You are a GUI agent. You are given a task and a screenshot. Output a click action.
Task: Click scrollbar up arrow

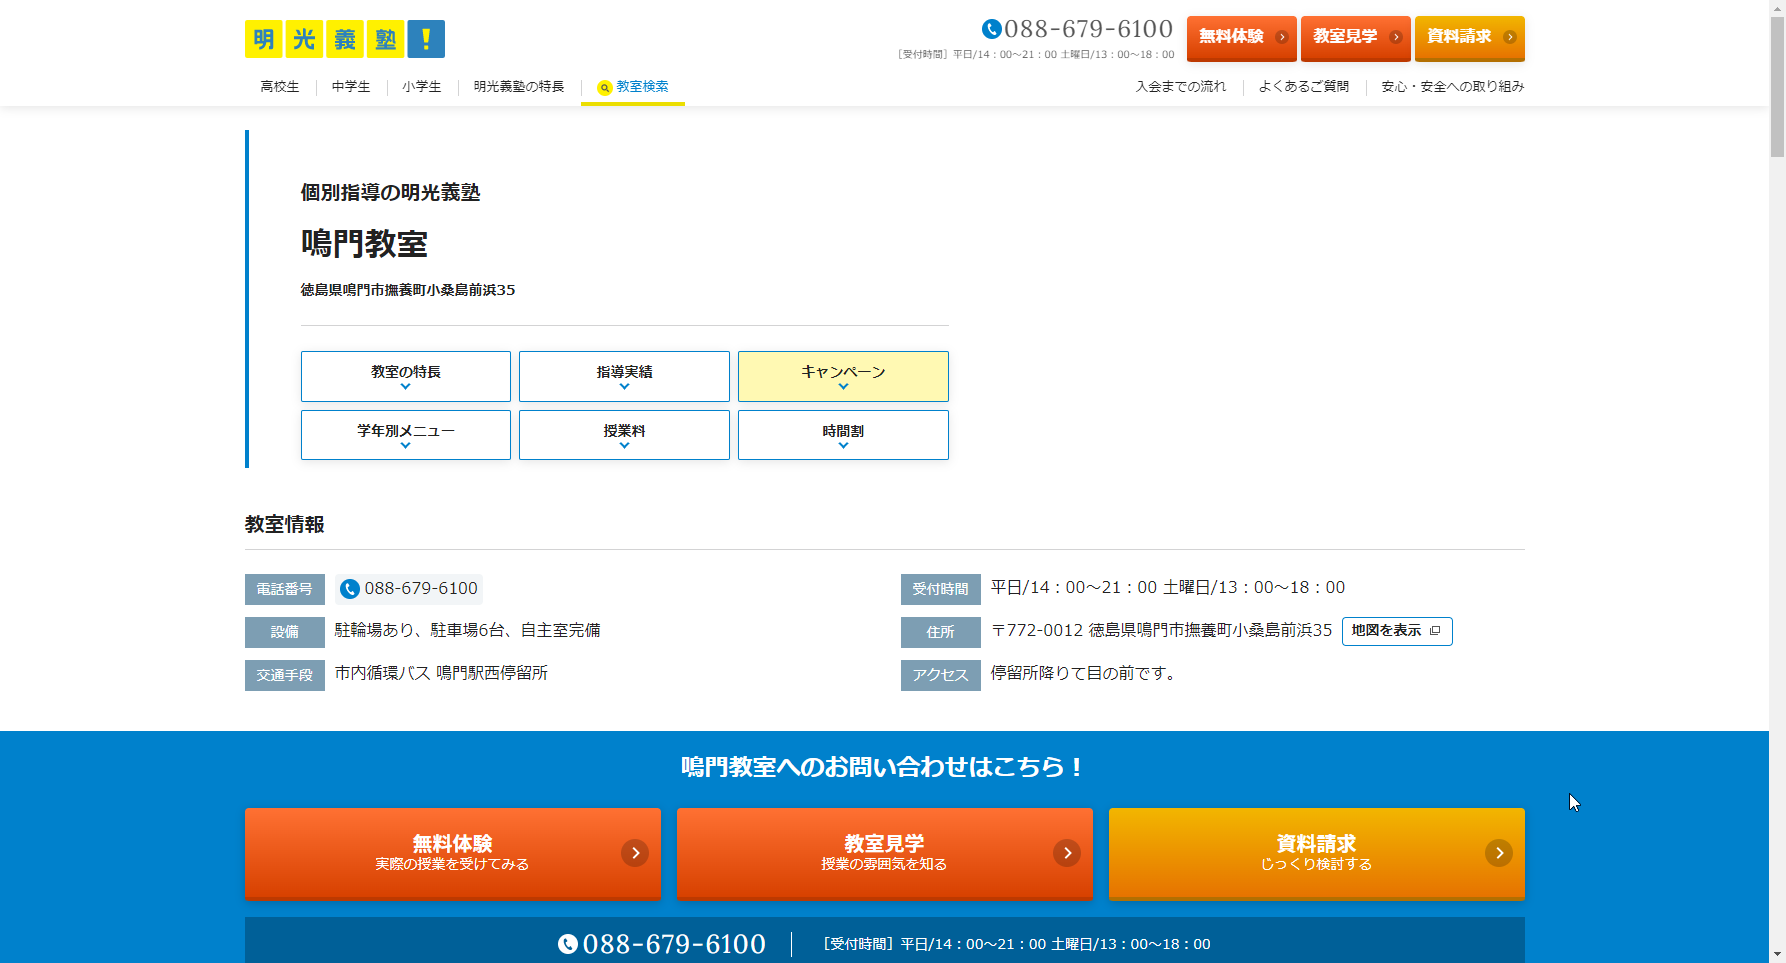point(1777,8)
